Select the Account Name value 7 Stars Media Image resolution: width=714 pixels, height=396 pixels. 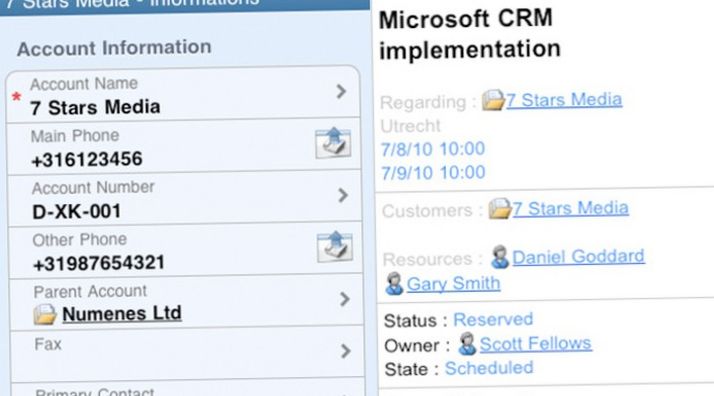pos(95,107)
